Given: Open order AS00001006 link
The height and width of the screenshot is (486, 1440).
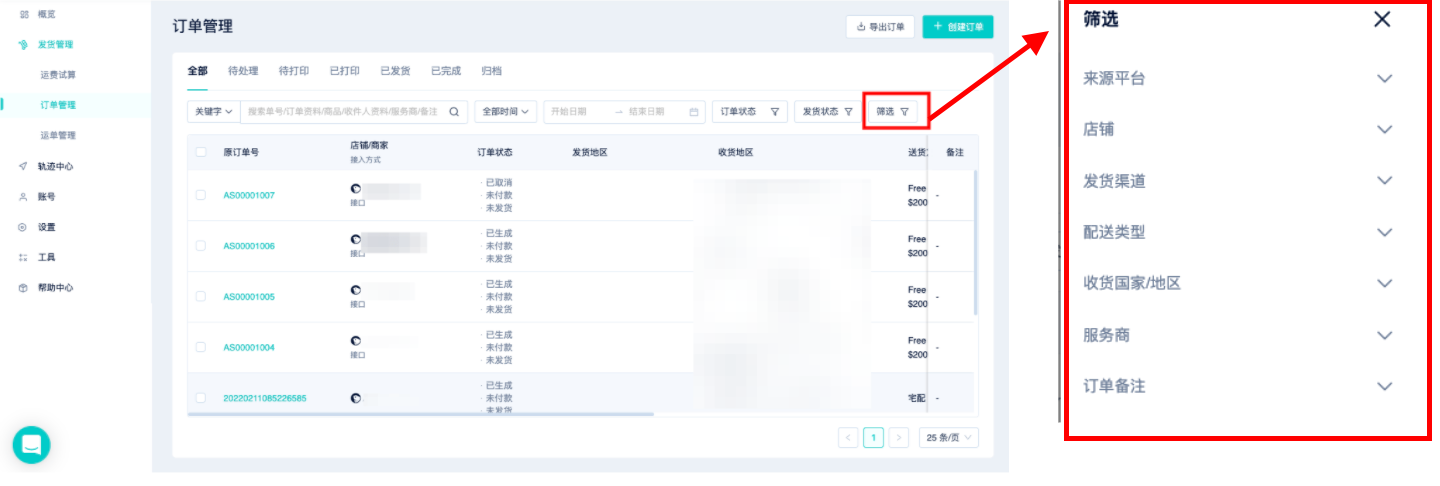Looking at the screenshot, I should pos(249,246).
